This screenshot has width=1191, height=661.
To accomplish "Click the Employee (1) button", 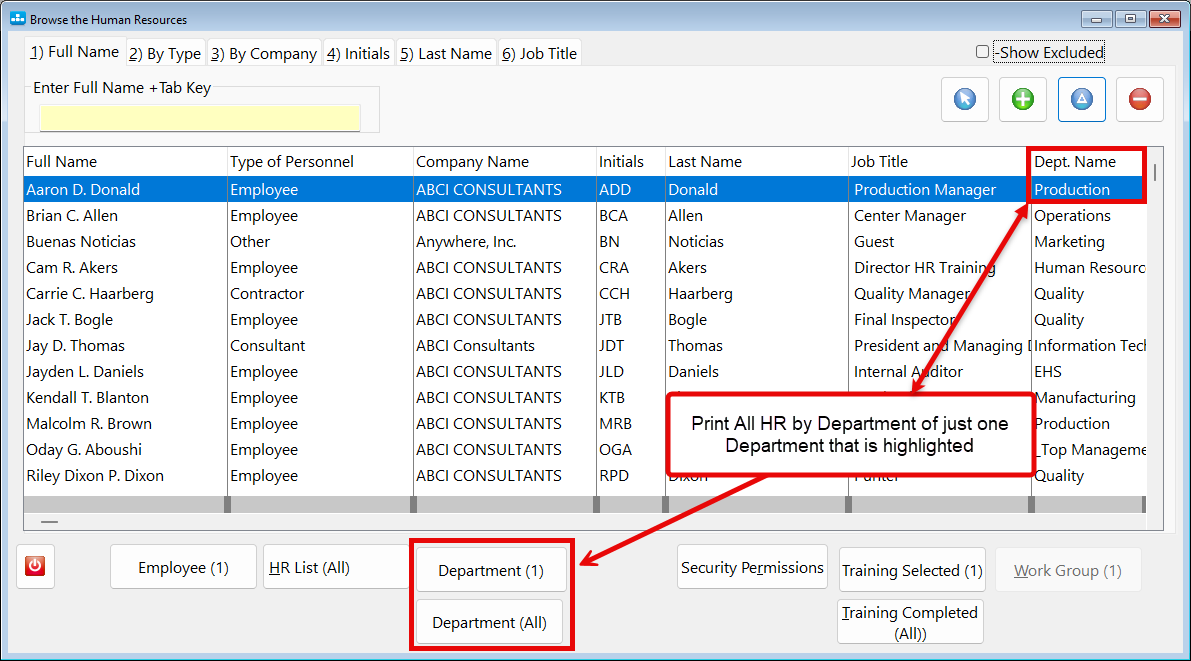I will (x=183, y=567).
